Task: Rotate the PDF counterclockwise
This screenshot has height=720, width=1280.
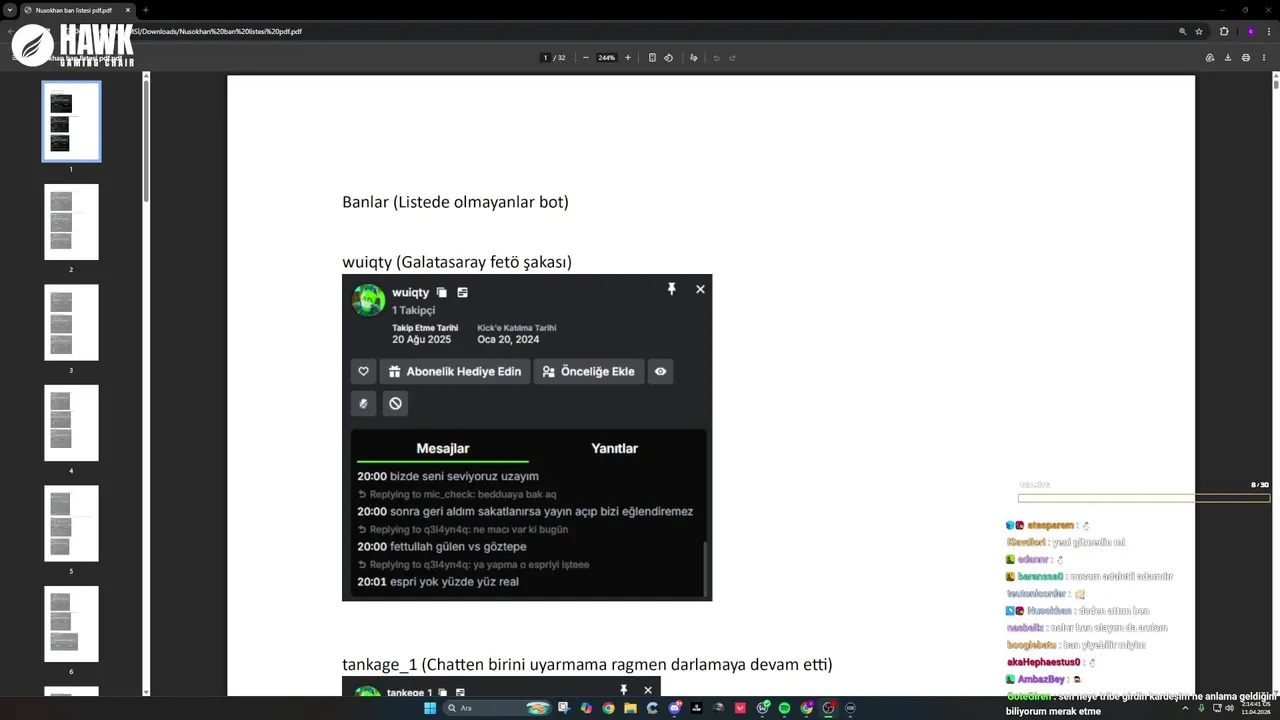Action: pos(668,58)
